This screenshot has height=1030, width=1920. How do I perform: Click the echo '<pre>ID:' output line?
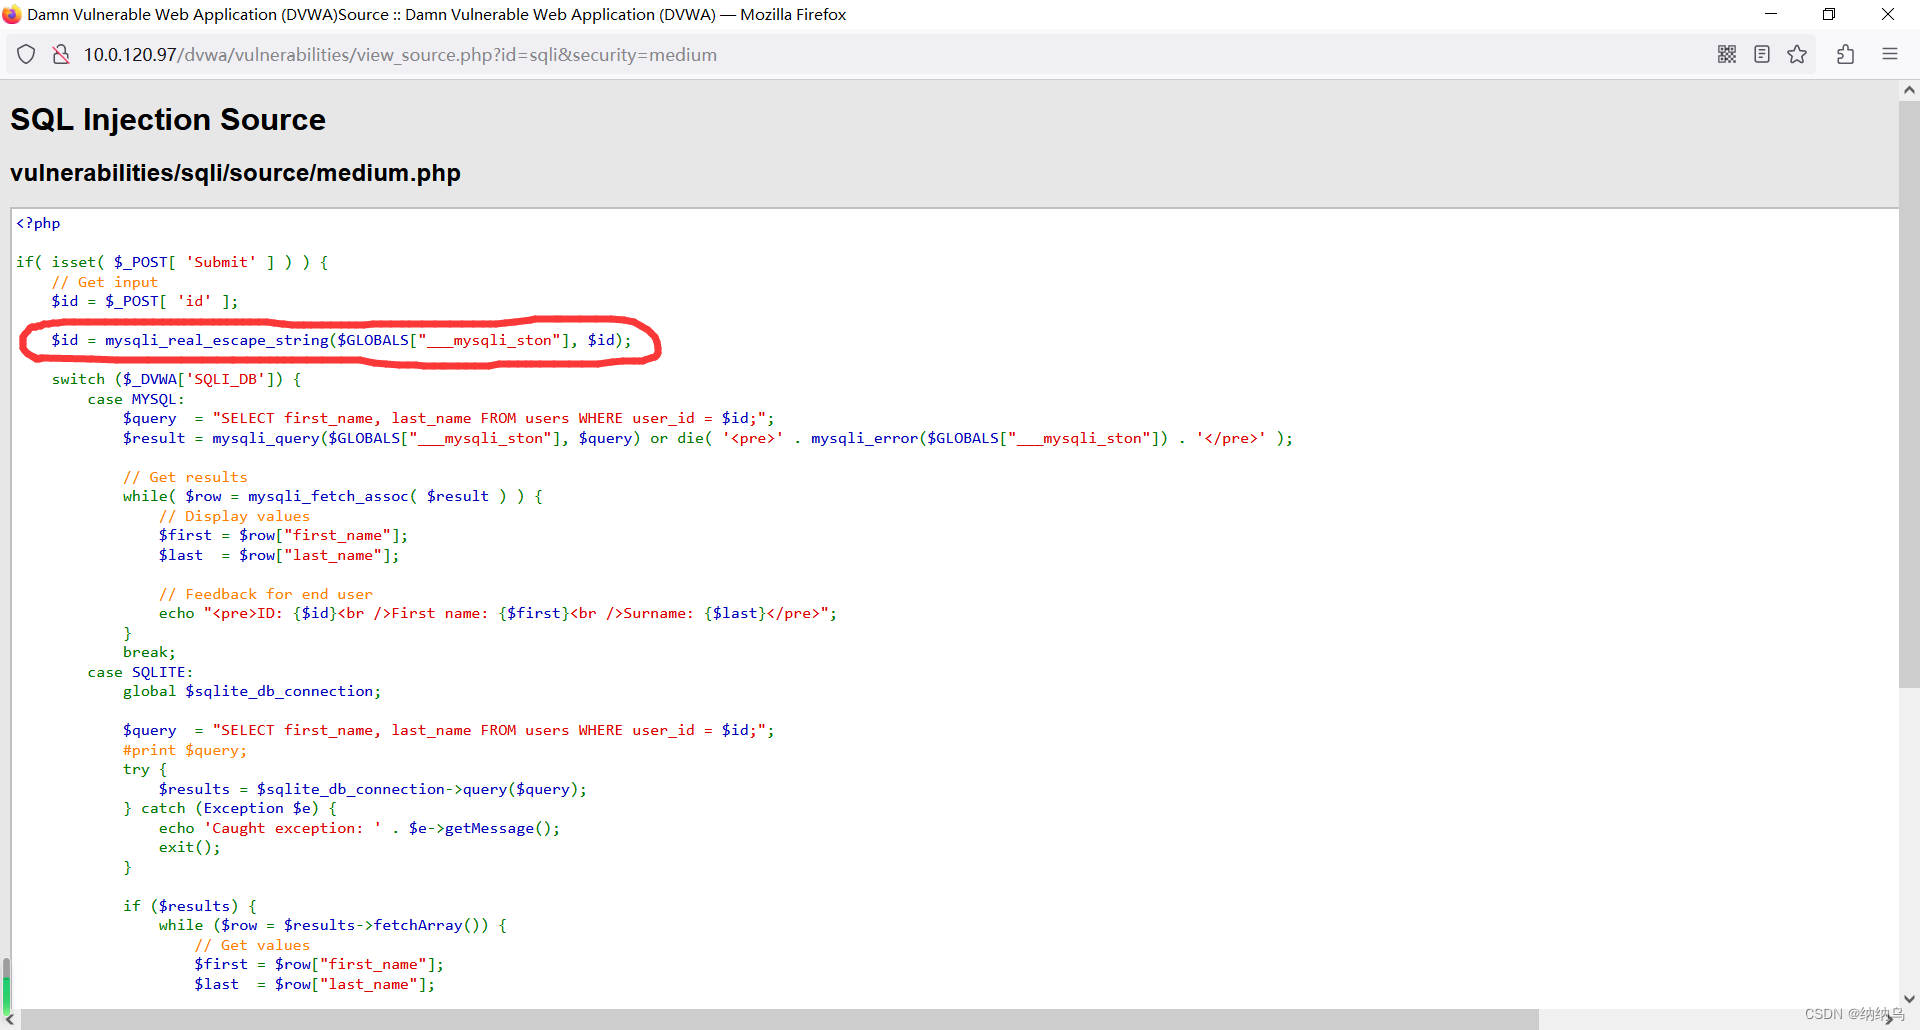point(498,613)
